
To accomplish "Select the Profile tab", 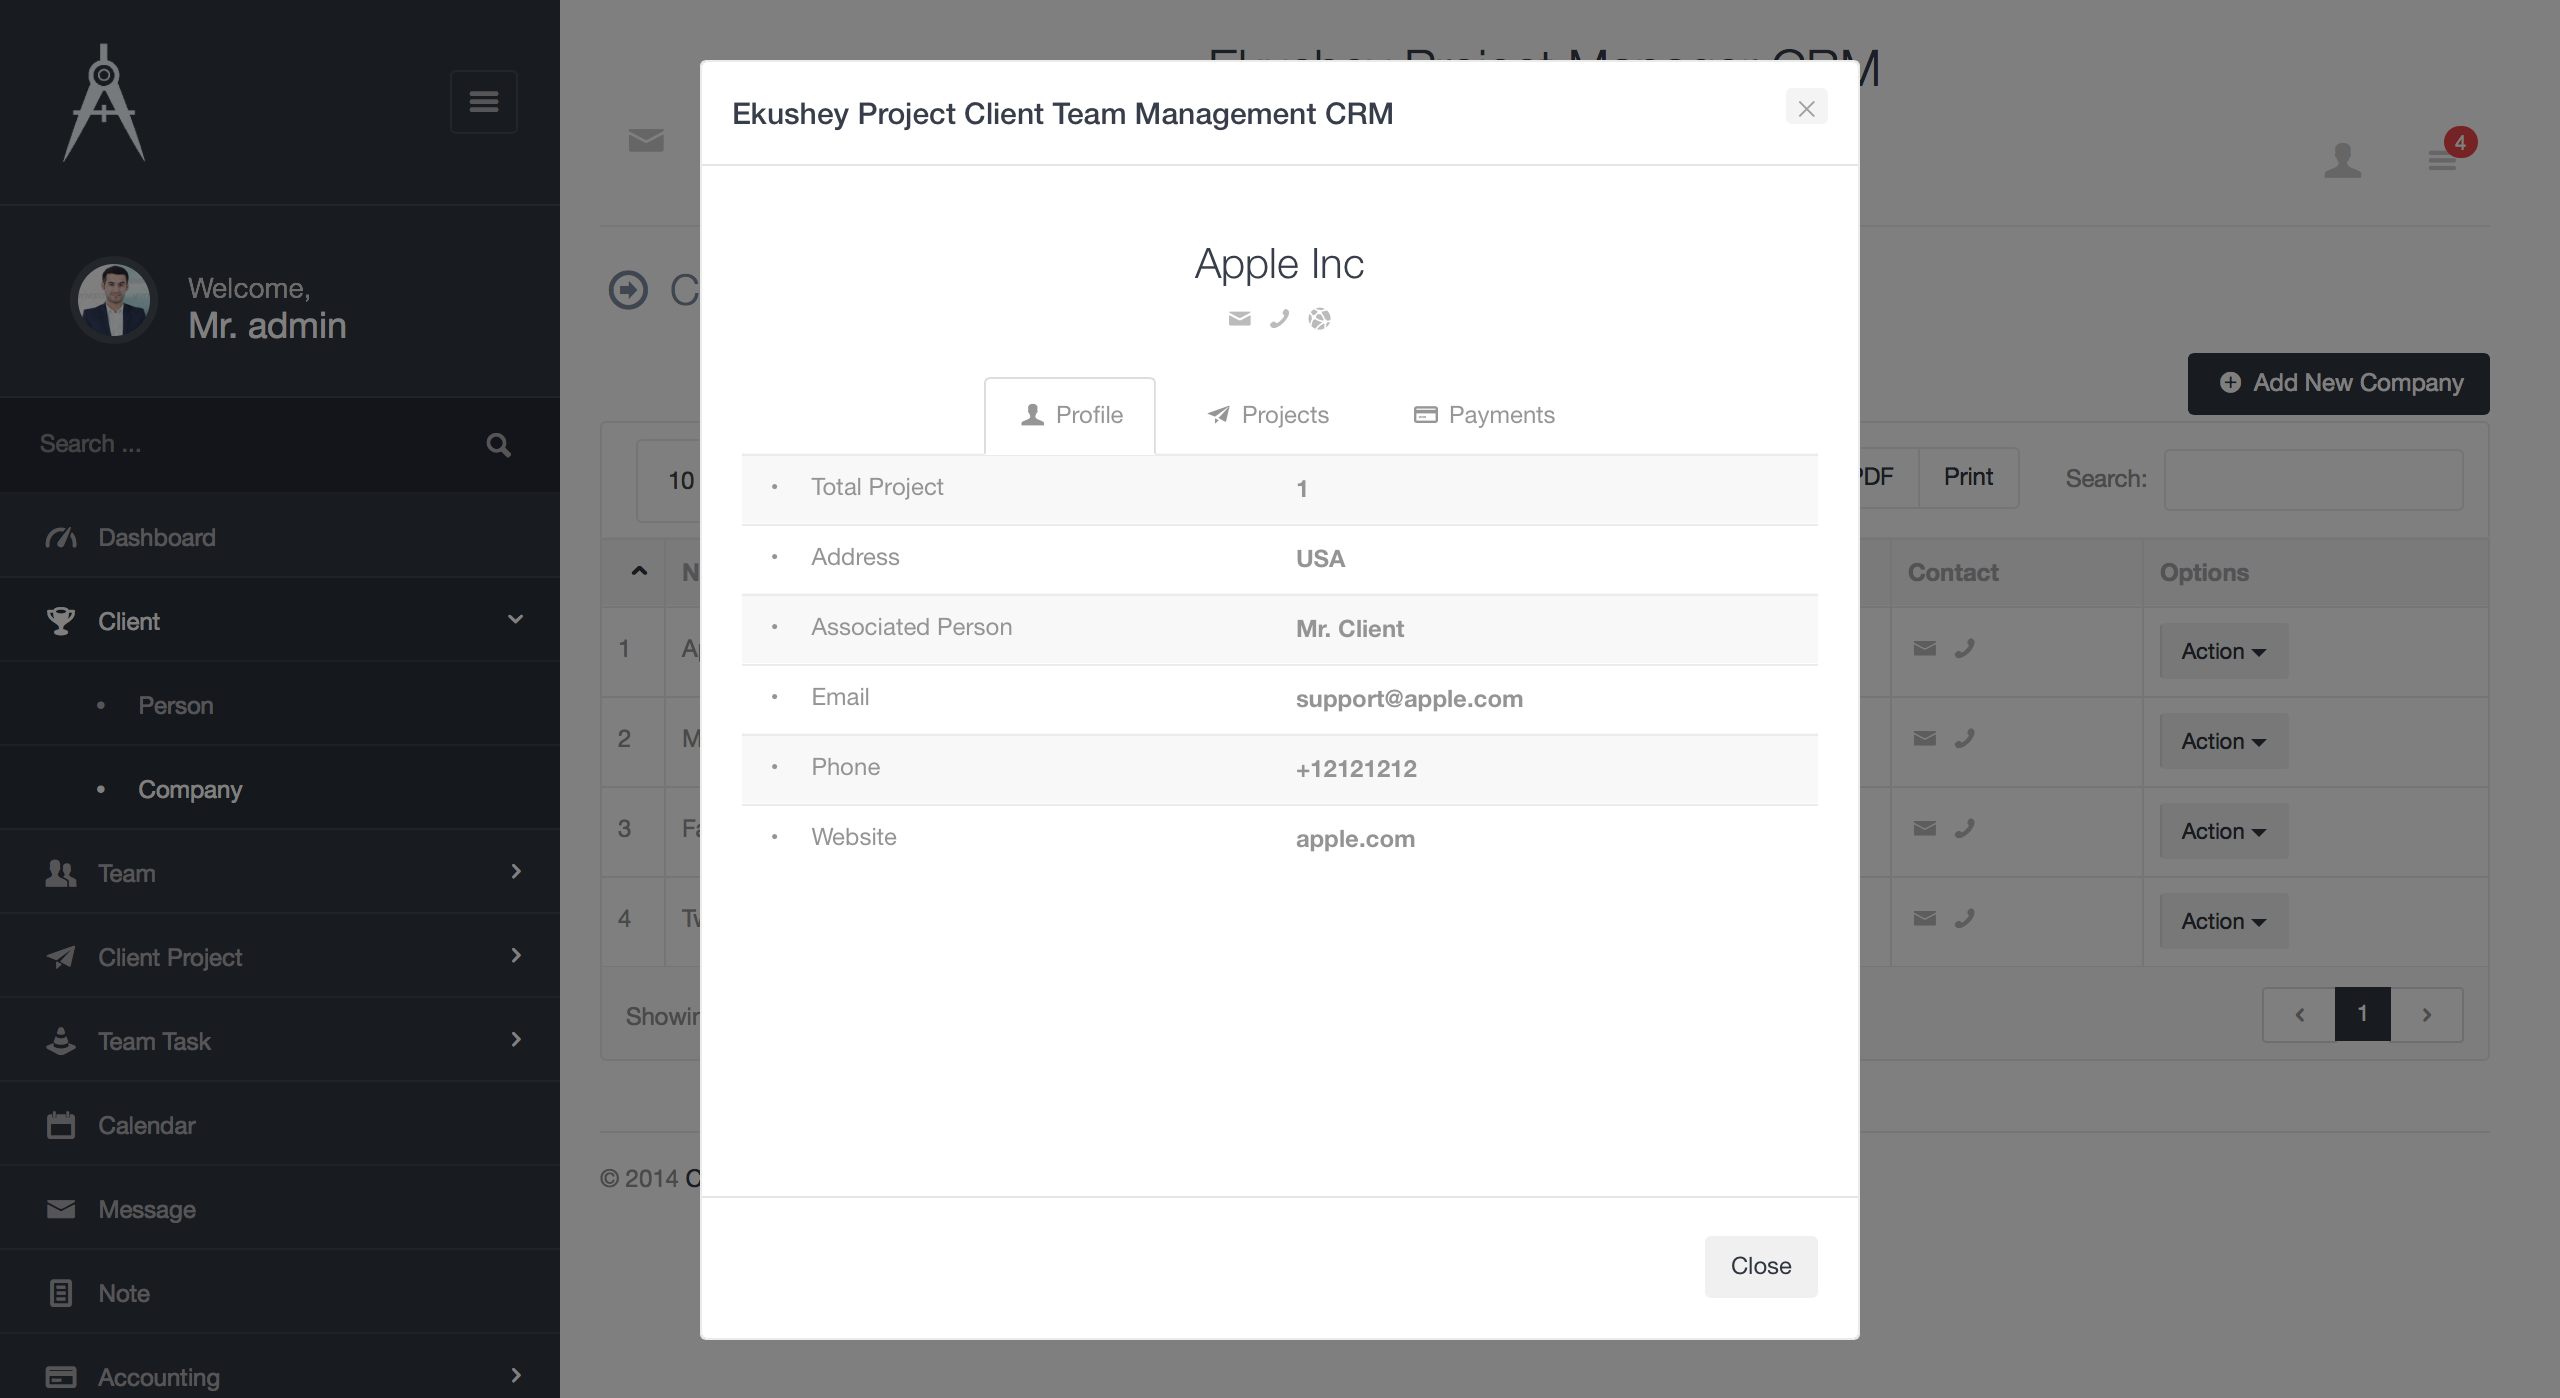I will [x=1071, y=415].
